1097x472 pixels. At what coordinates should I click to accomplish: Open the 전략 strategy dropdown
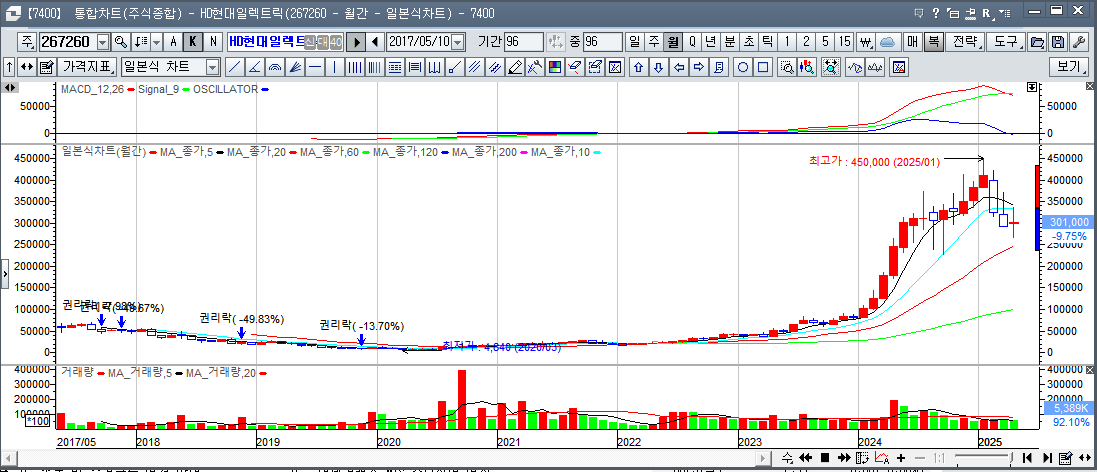point(965,42)
